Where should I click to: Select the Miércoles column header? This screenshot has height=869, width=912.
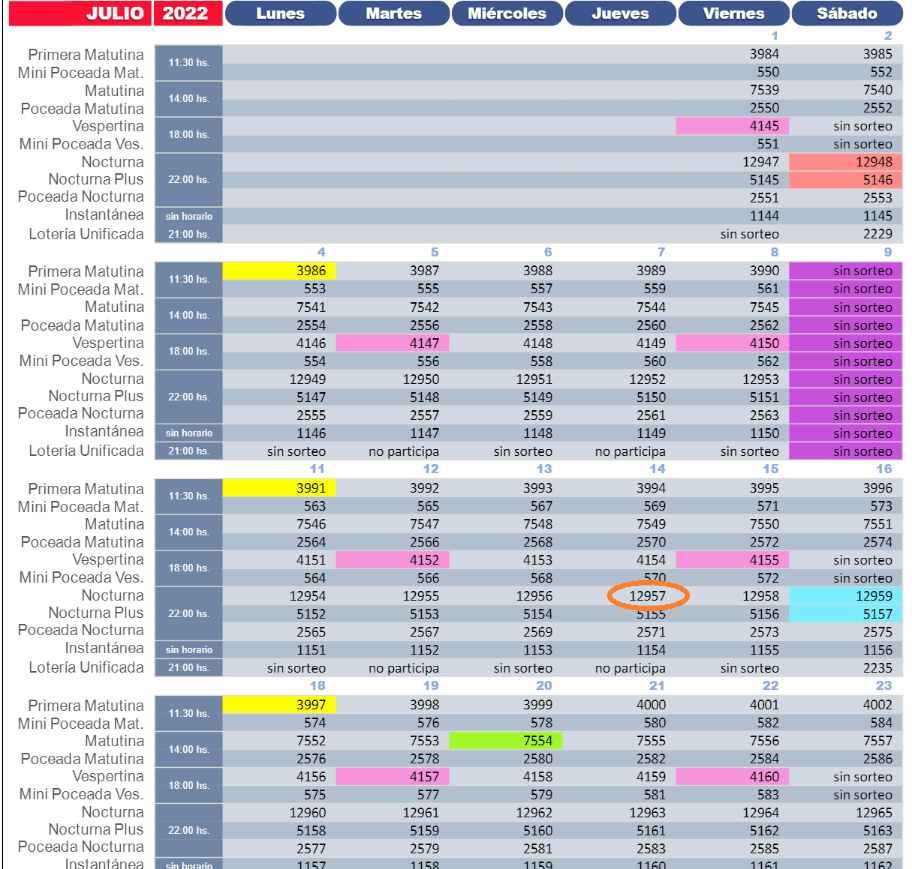tap(507, 13)
